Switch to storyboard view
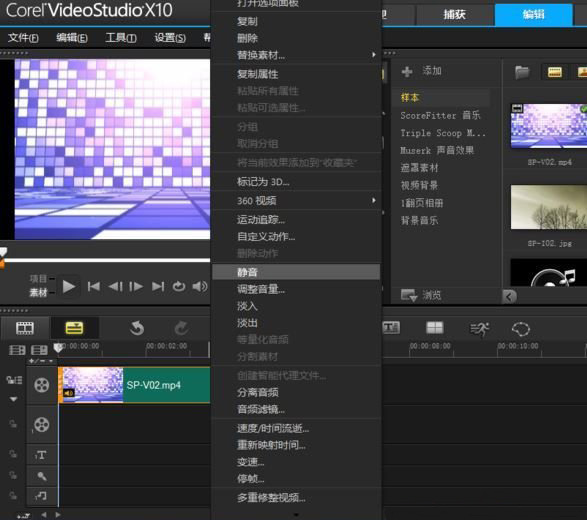This screenshot has height=520, width=587. pos(25,328)
